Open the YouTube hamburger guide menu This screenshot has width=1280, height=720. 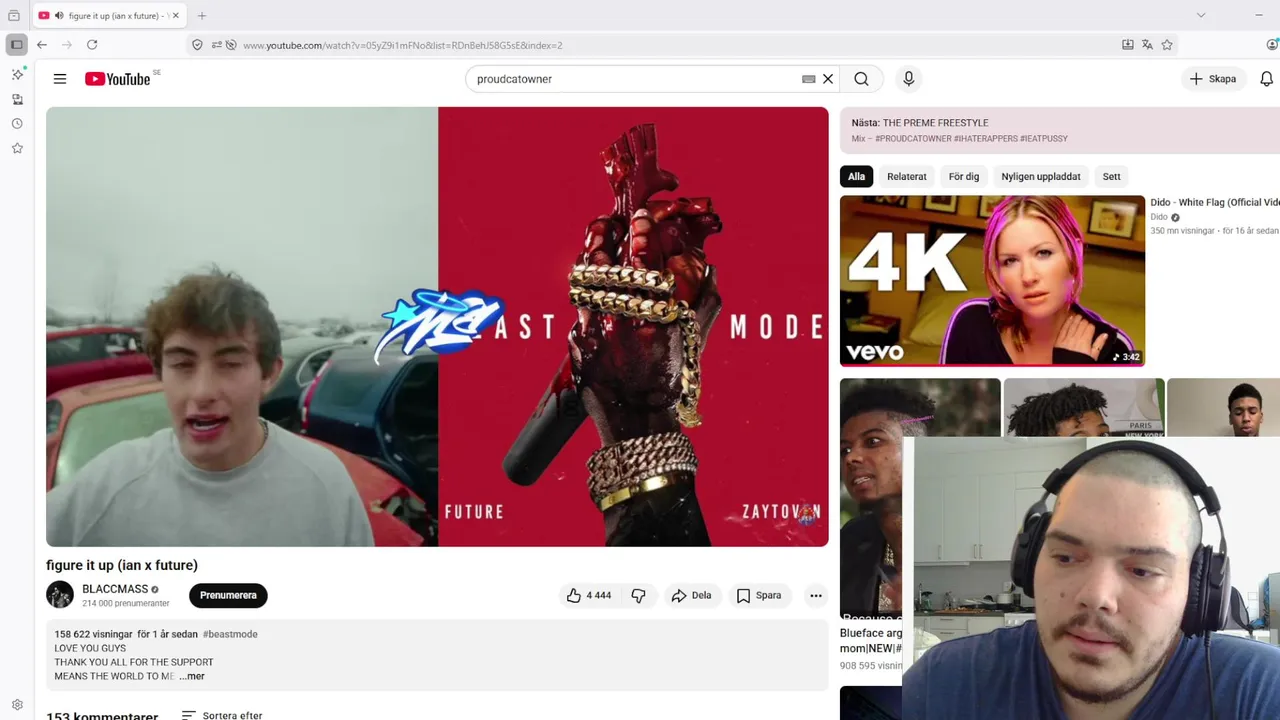pos(60,79)
